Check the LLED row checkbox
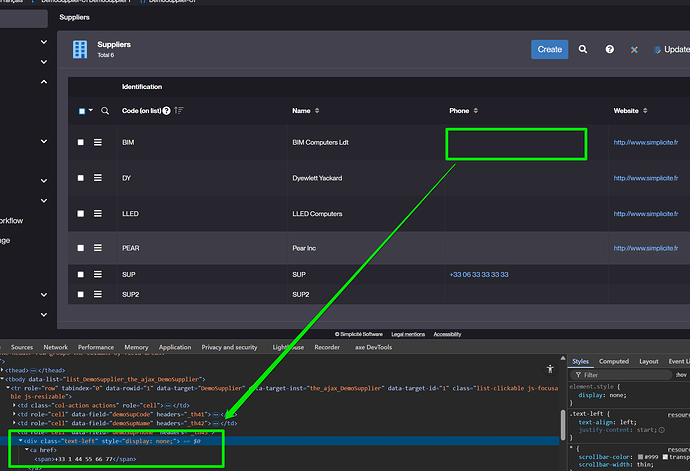The height and width of the screenshot is (471, 690). coord(81,212)
